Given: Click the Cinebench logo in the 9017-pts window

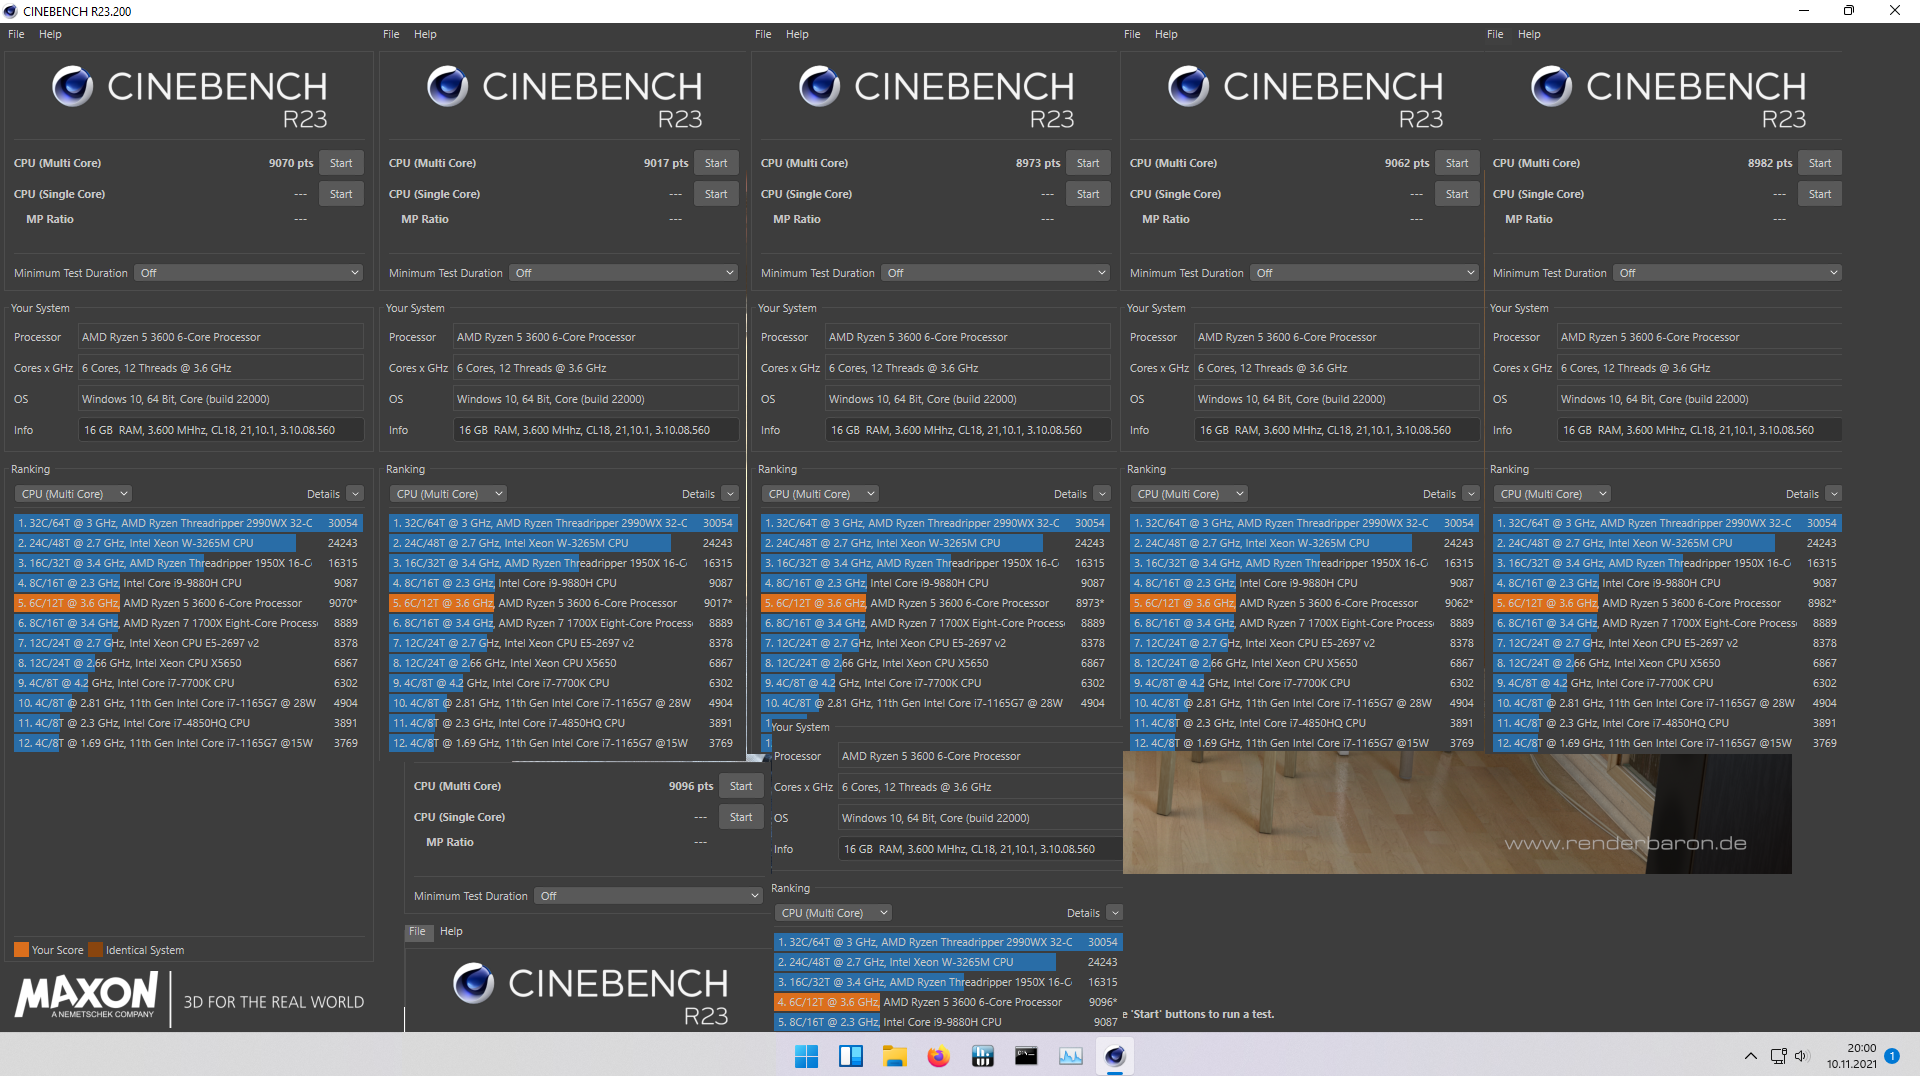Looking at the screenshot, I should click(565, 97).
